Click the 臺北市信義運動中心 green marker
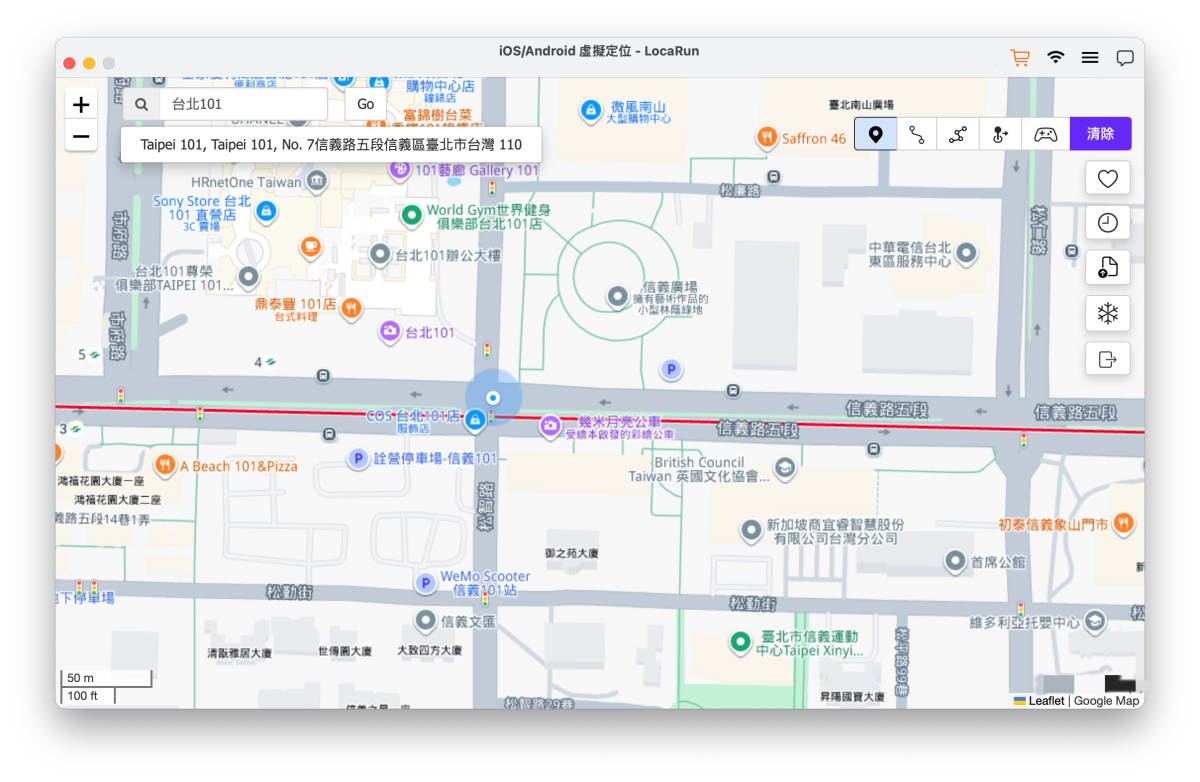The image size is (1200, 782). tap(740, 642)
